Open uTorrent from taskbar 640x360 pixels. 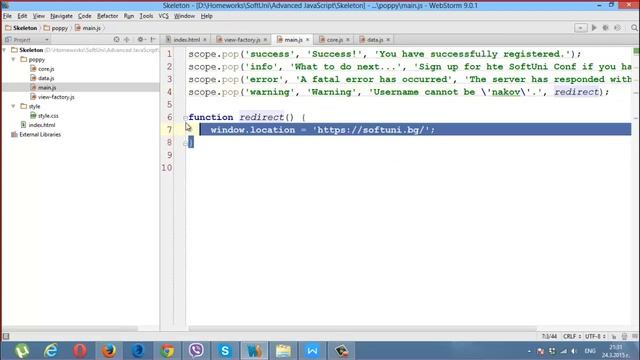[x=22, y=351]
